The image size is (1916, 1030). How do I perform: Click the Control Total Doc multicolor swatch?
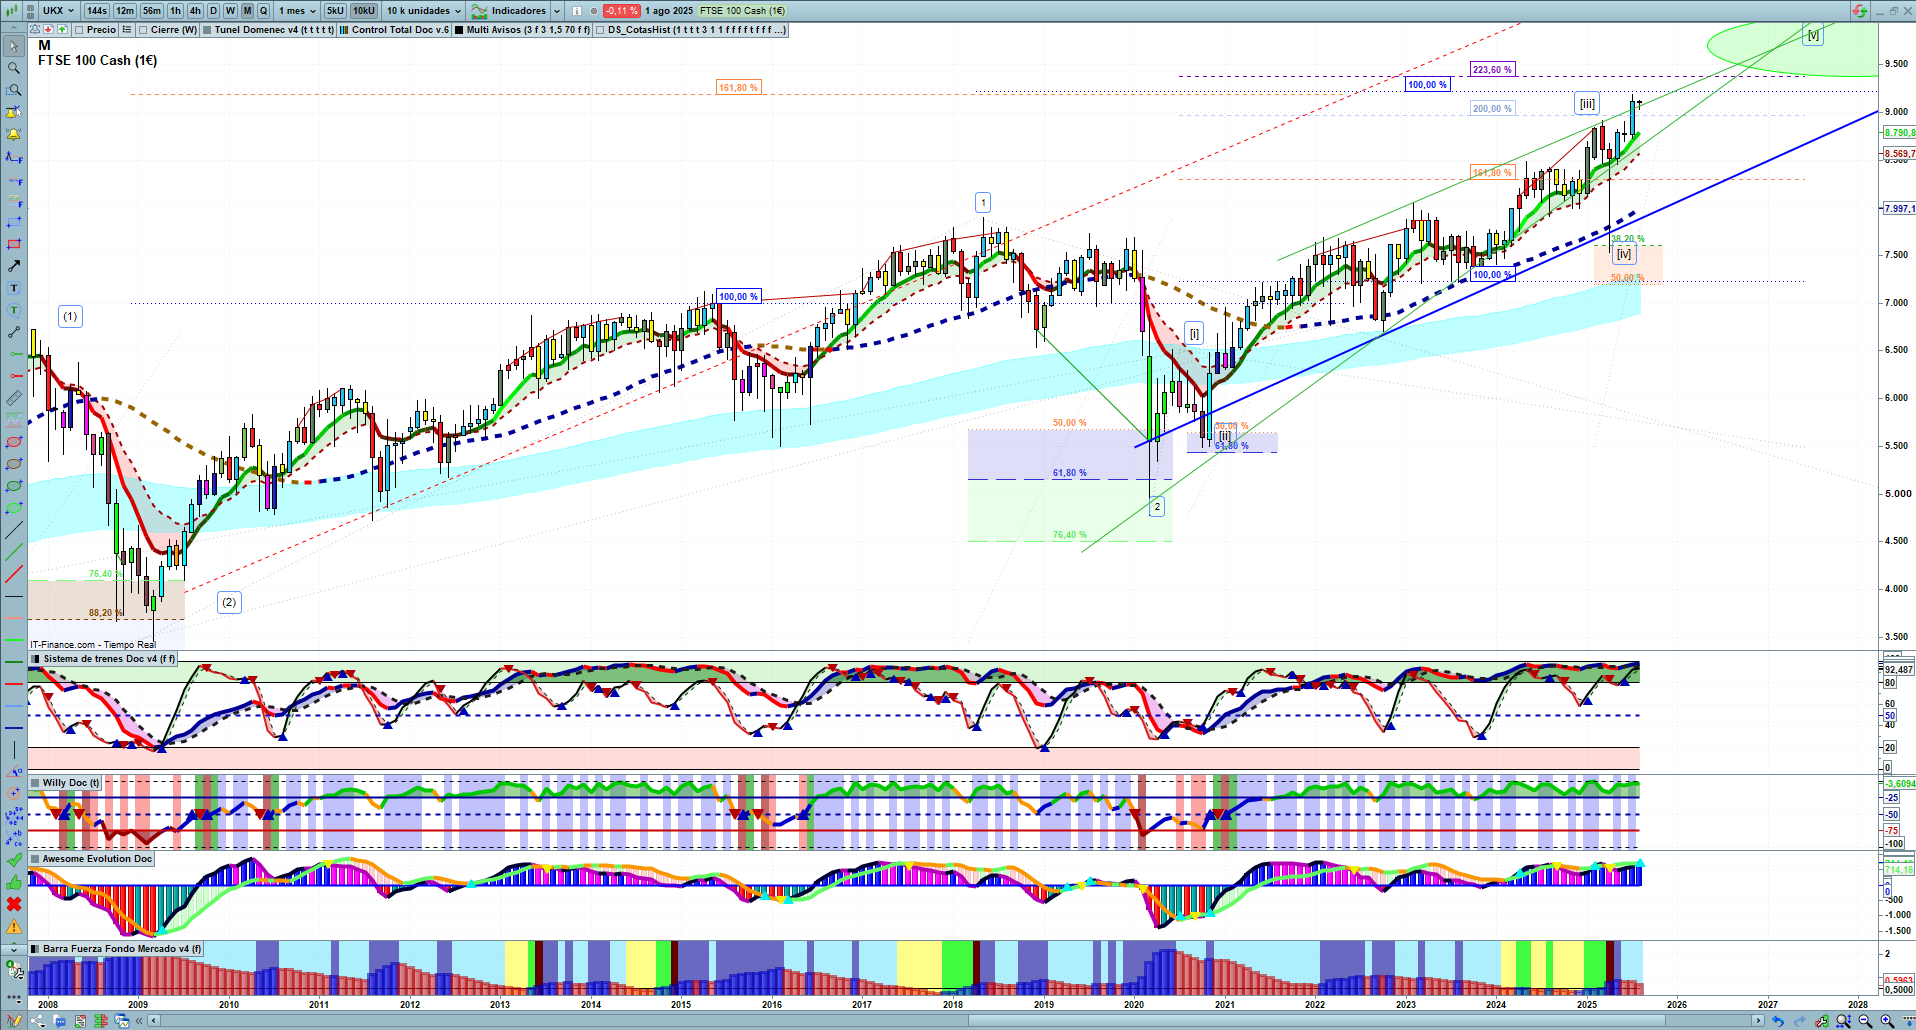pos(344,30)
